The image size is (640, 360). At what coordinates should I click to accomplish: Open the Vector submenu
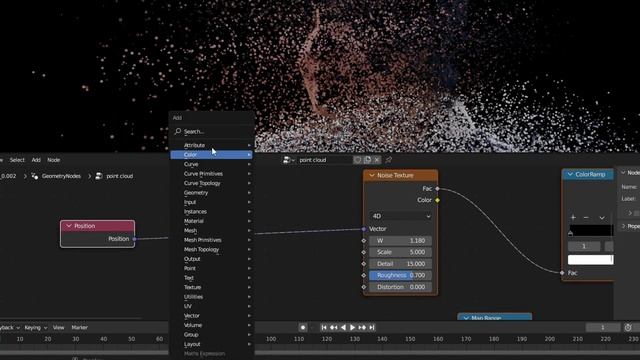pyautogui.click(x=211, y=316)
